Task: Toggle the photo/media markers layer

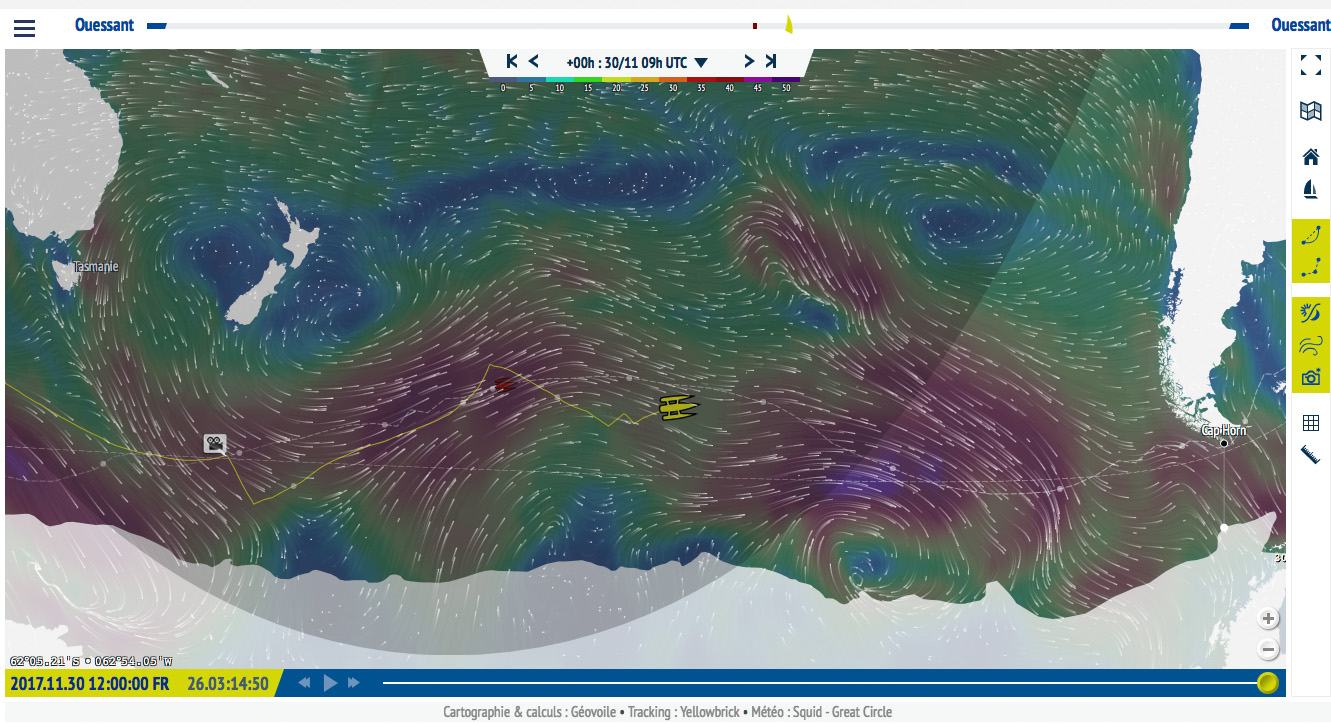Action: pos(1310,377)
